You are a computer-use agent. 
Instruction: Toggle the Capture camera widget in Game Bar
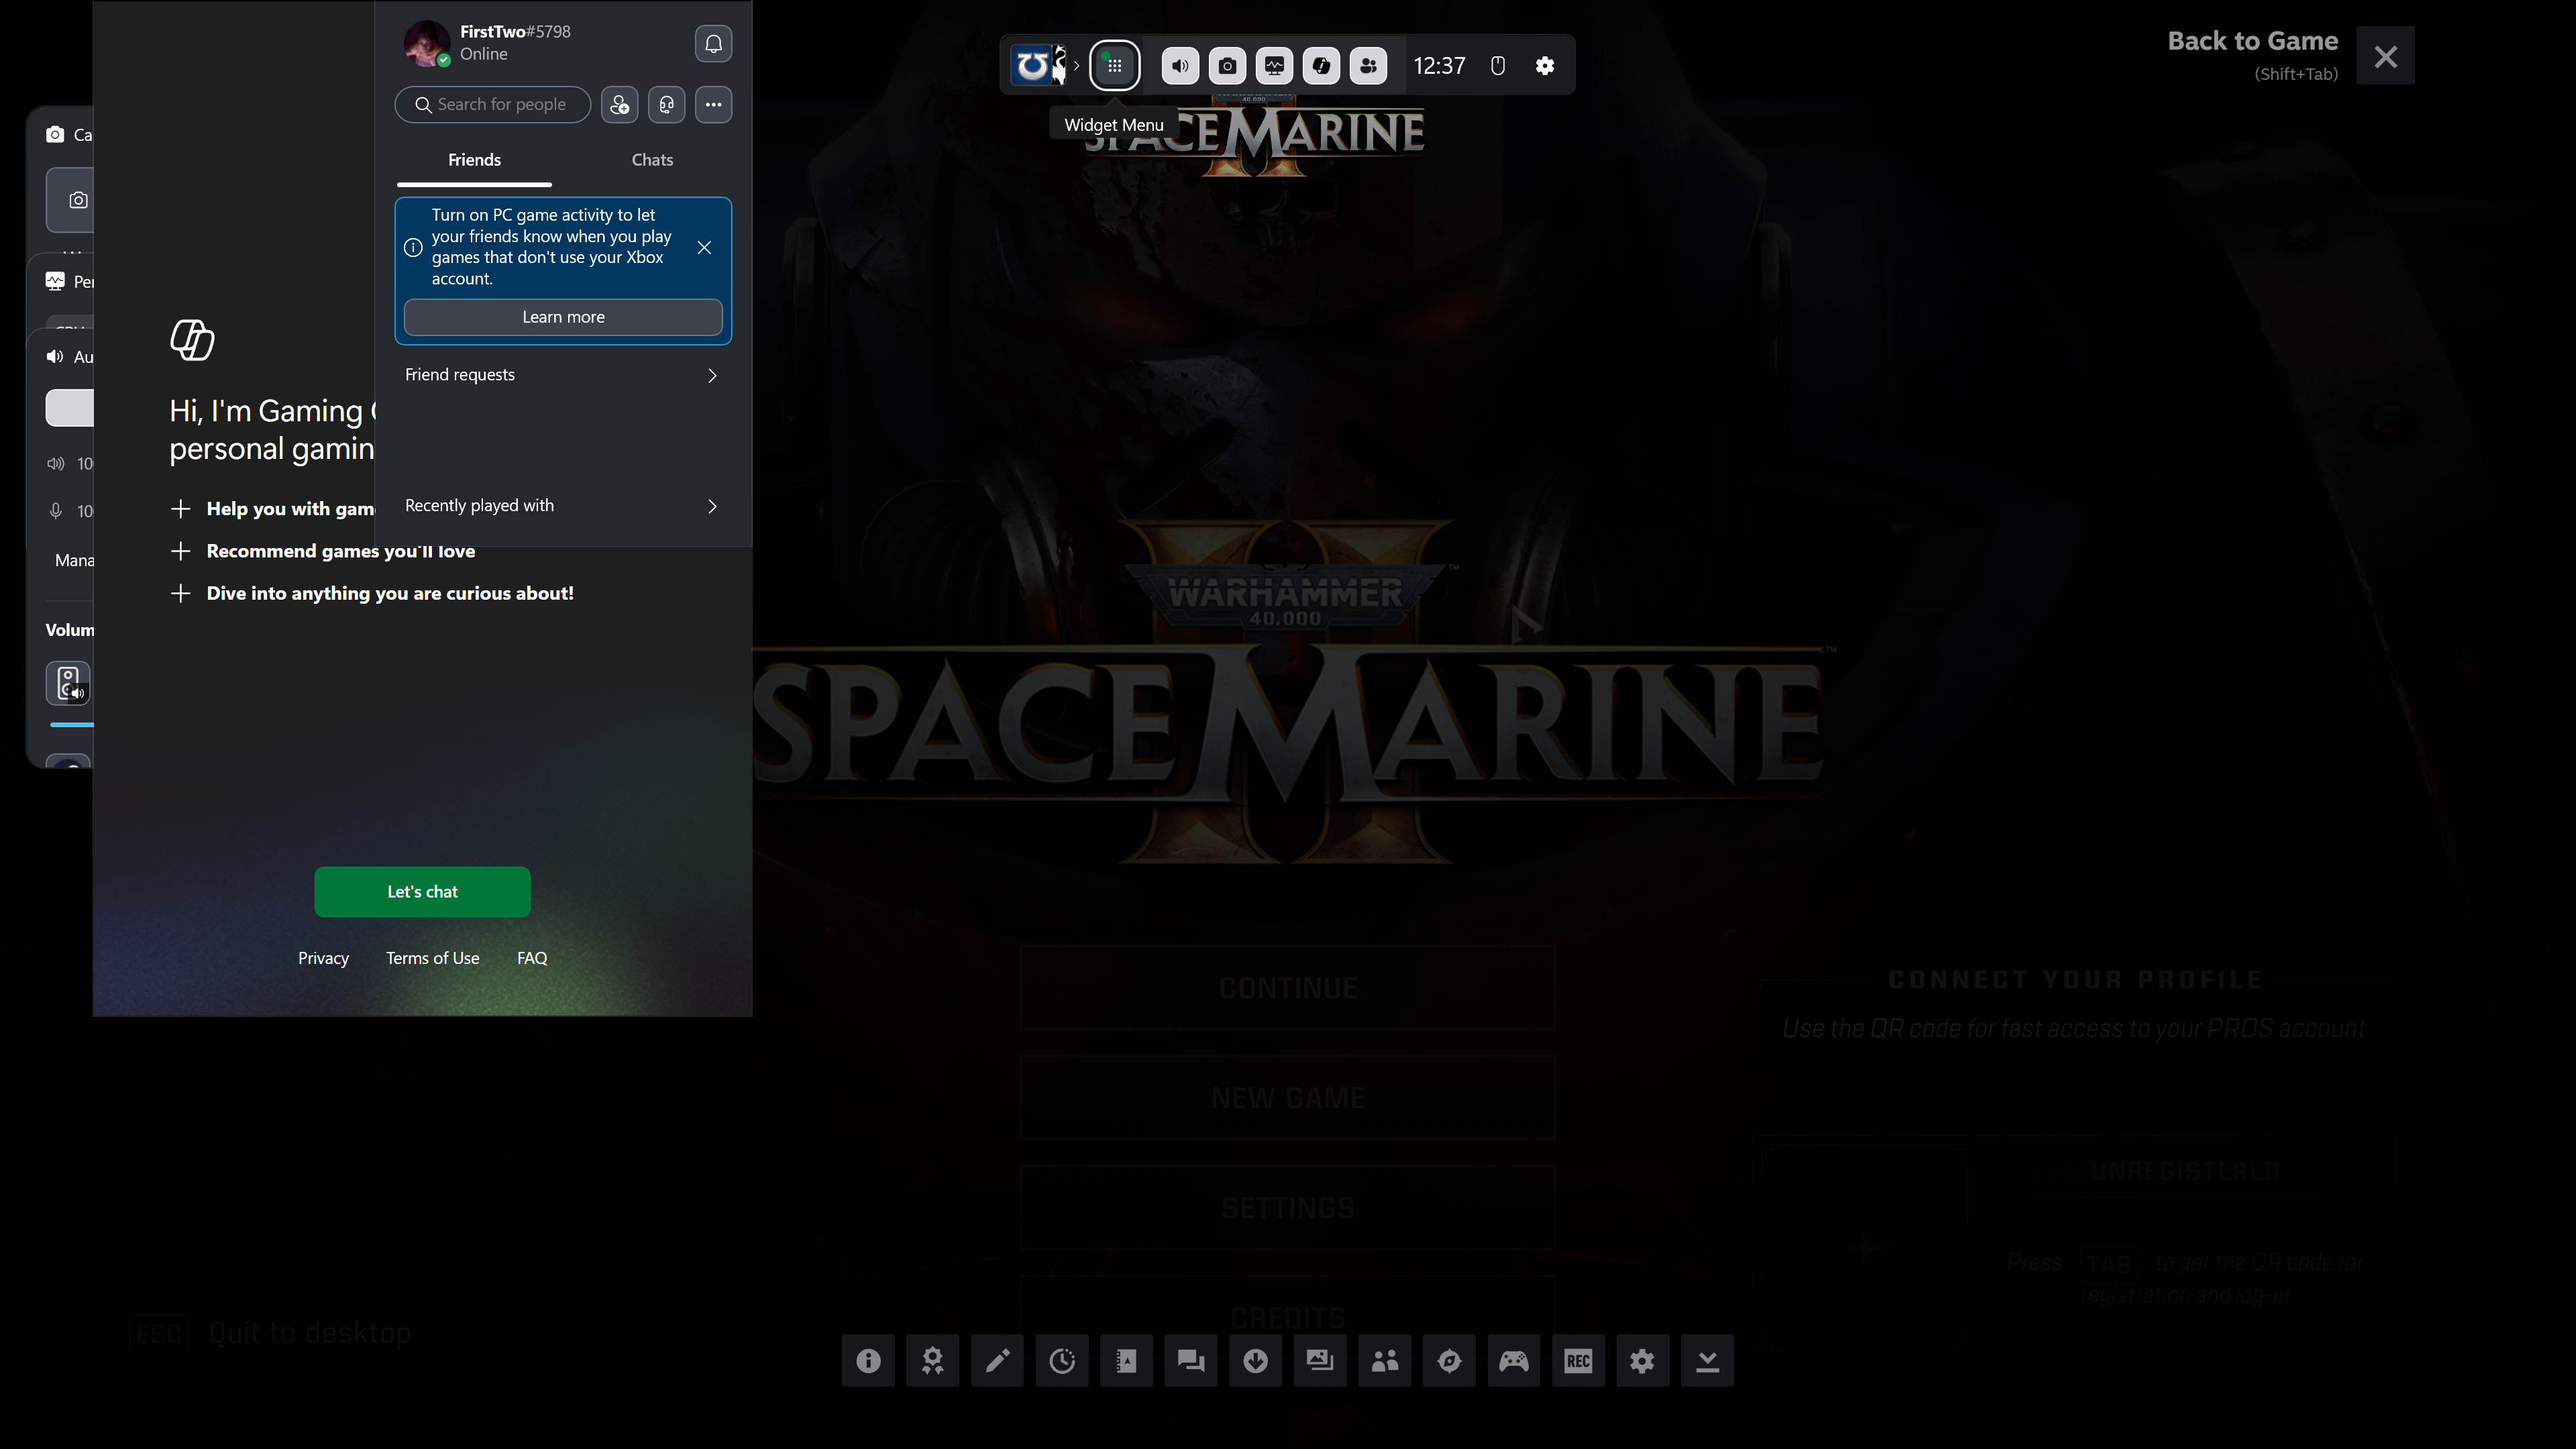pos(1227,66)
